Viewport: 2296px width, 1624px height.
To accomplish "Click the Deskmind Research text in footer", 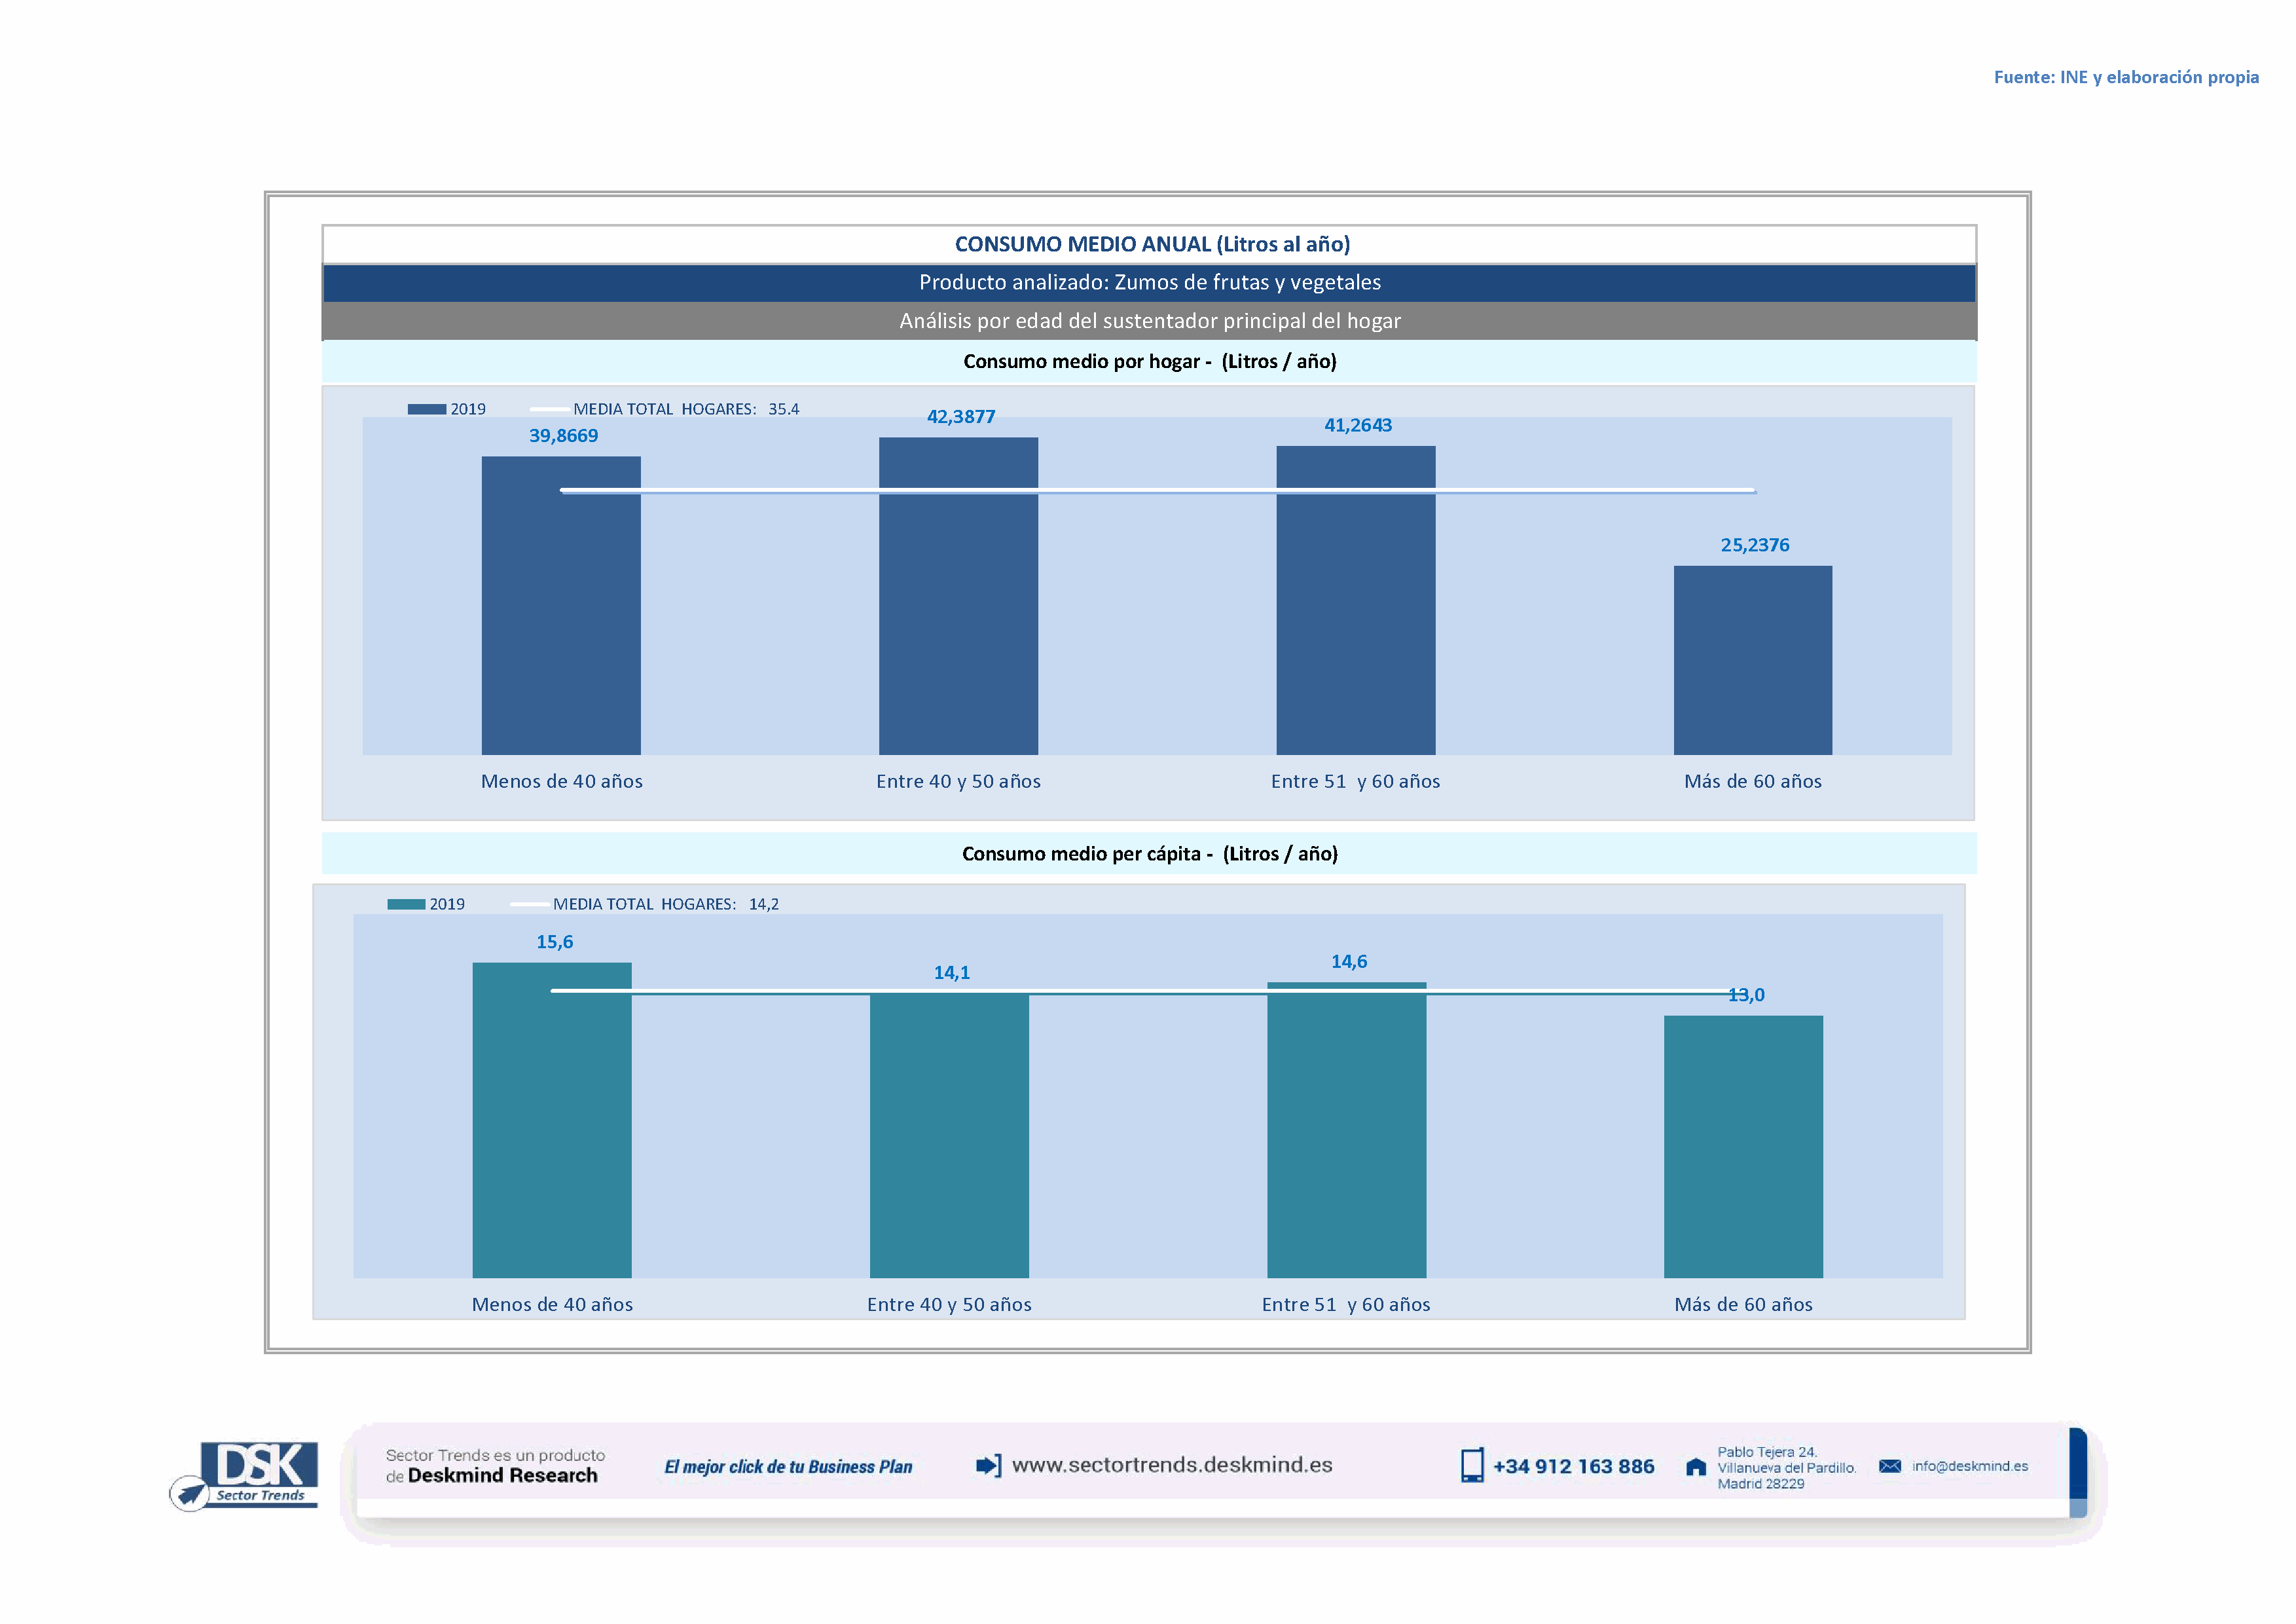I will [502, 1476].
